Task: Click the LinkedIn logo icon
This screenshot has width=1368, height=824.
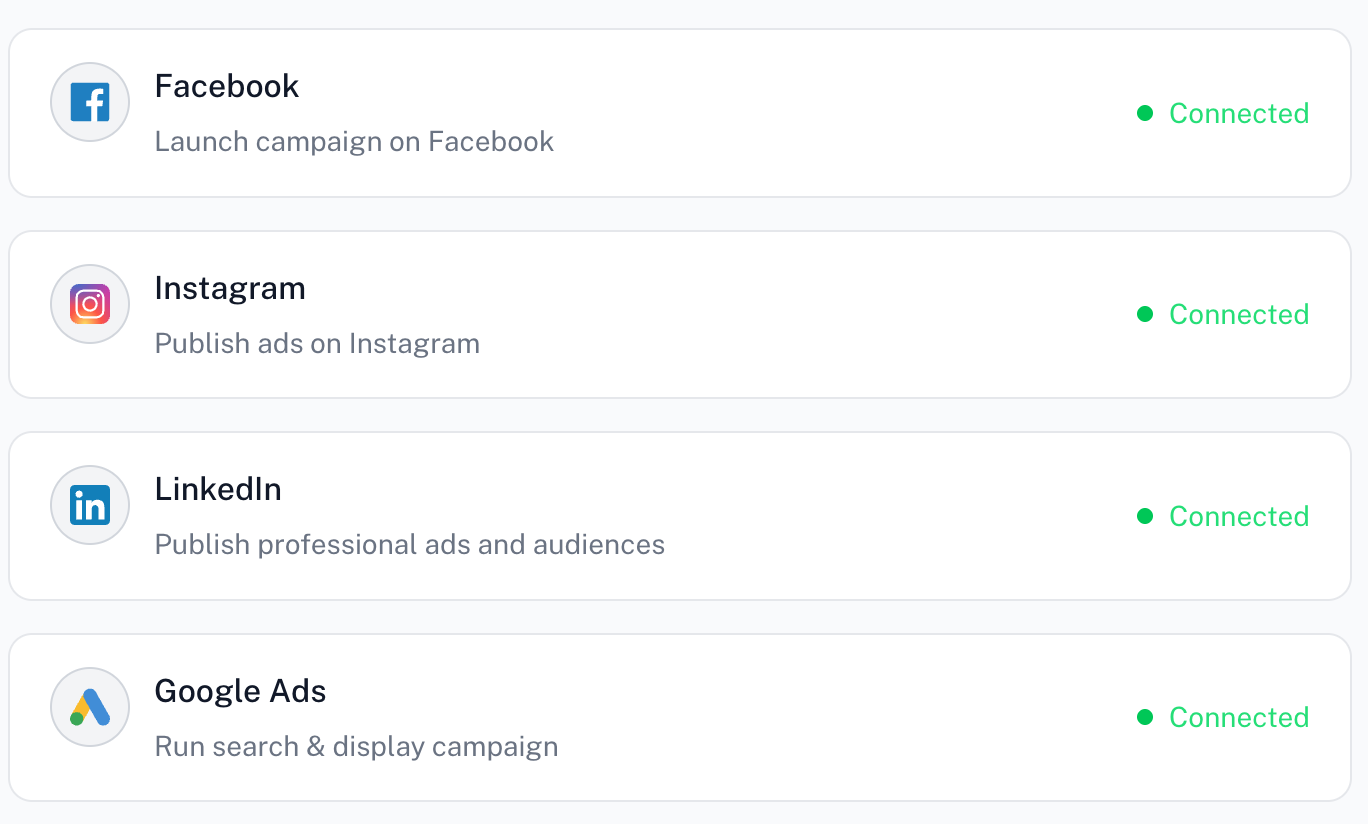Action: pos(90,506)
